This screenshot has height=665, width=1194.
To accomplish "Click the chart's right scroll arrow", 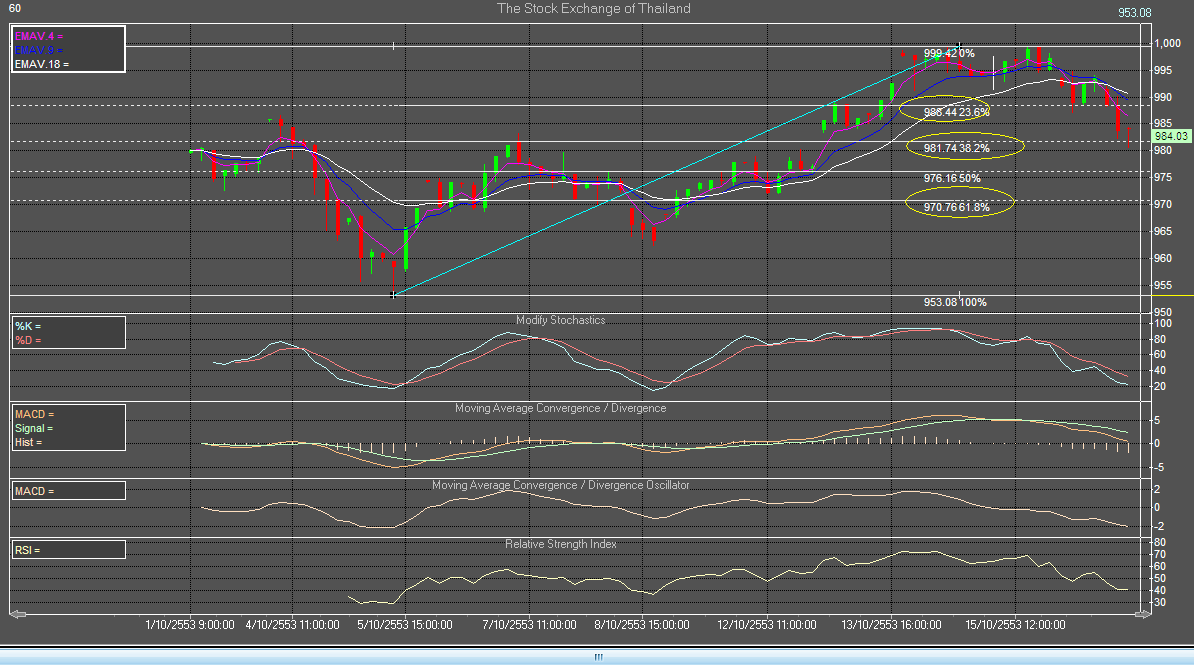I will [1142, 613].
